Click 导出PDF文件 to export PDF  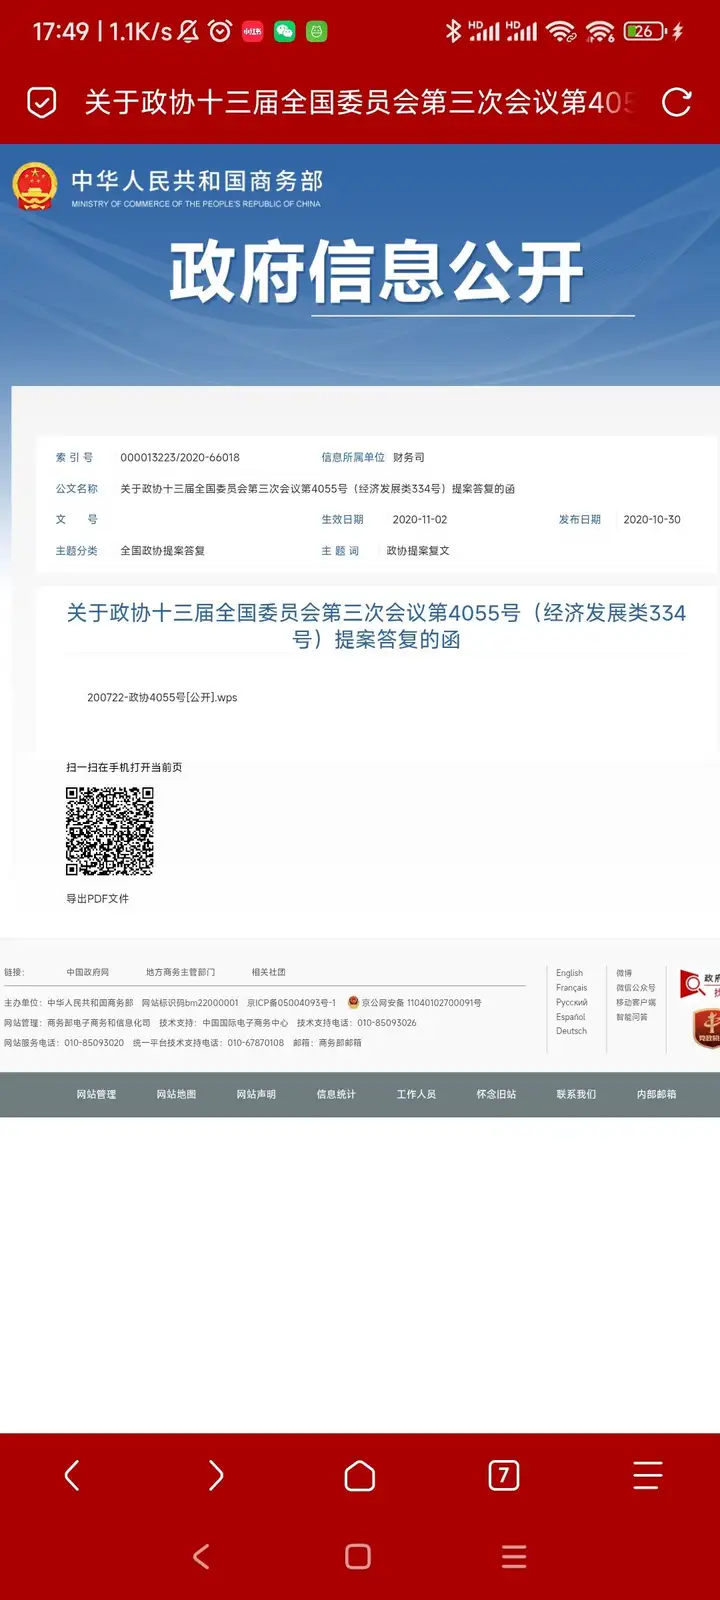click(x=97, y=899)
